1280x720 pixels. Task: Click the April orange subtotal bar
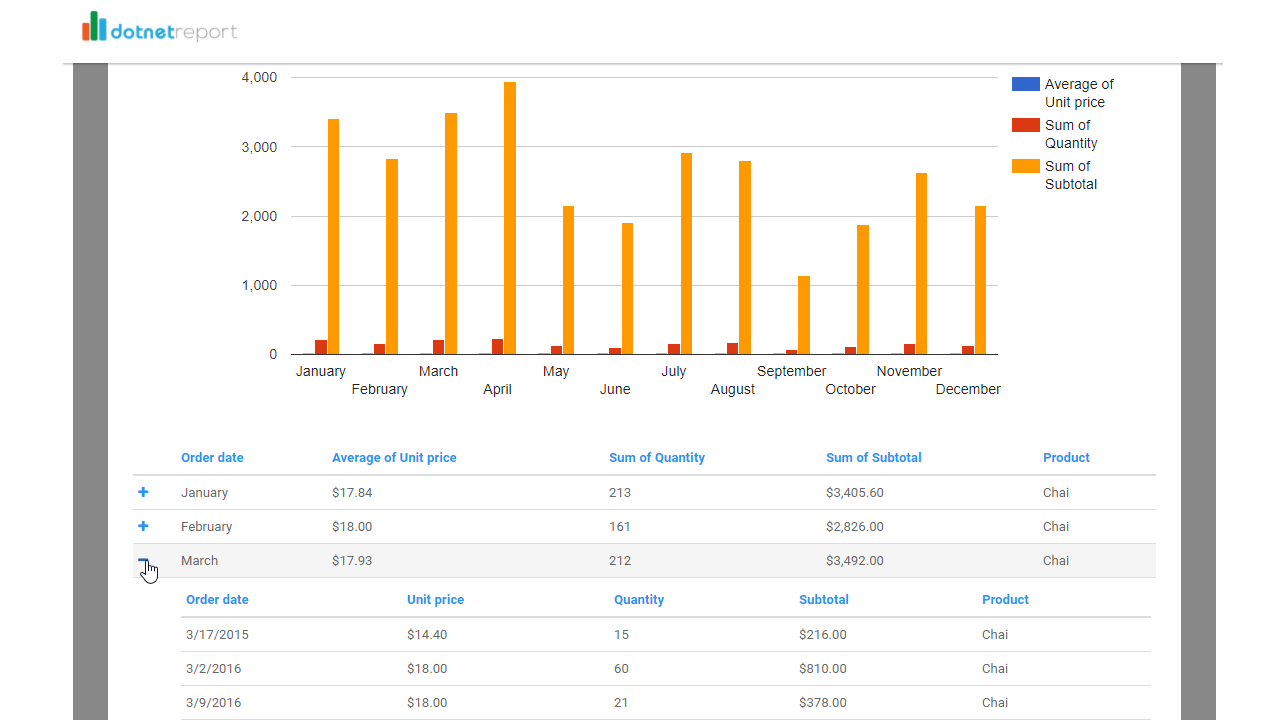[x=510, y=218]
